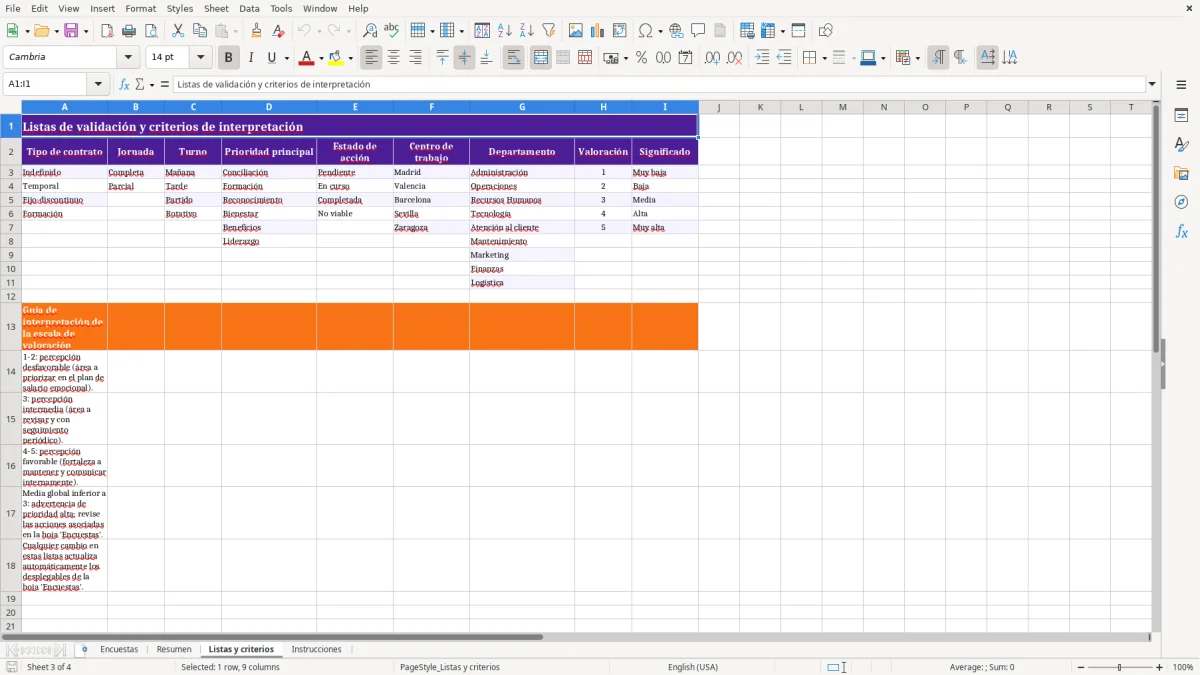Switch to Resumen sheet tab
The image size is (1200, 675).
(173, 649)
